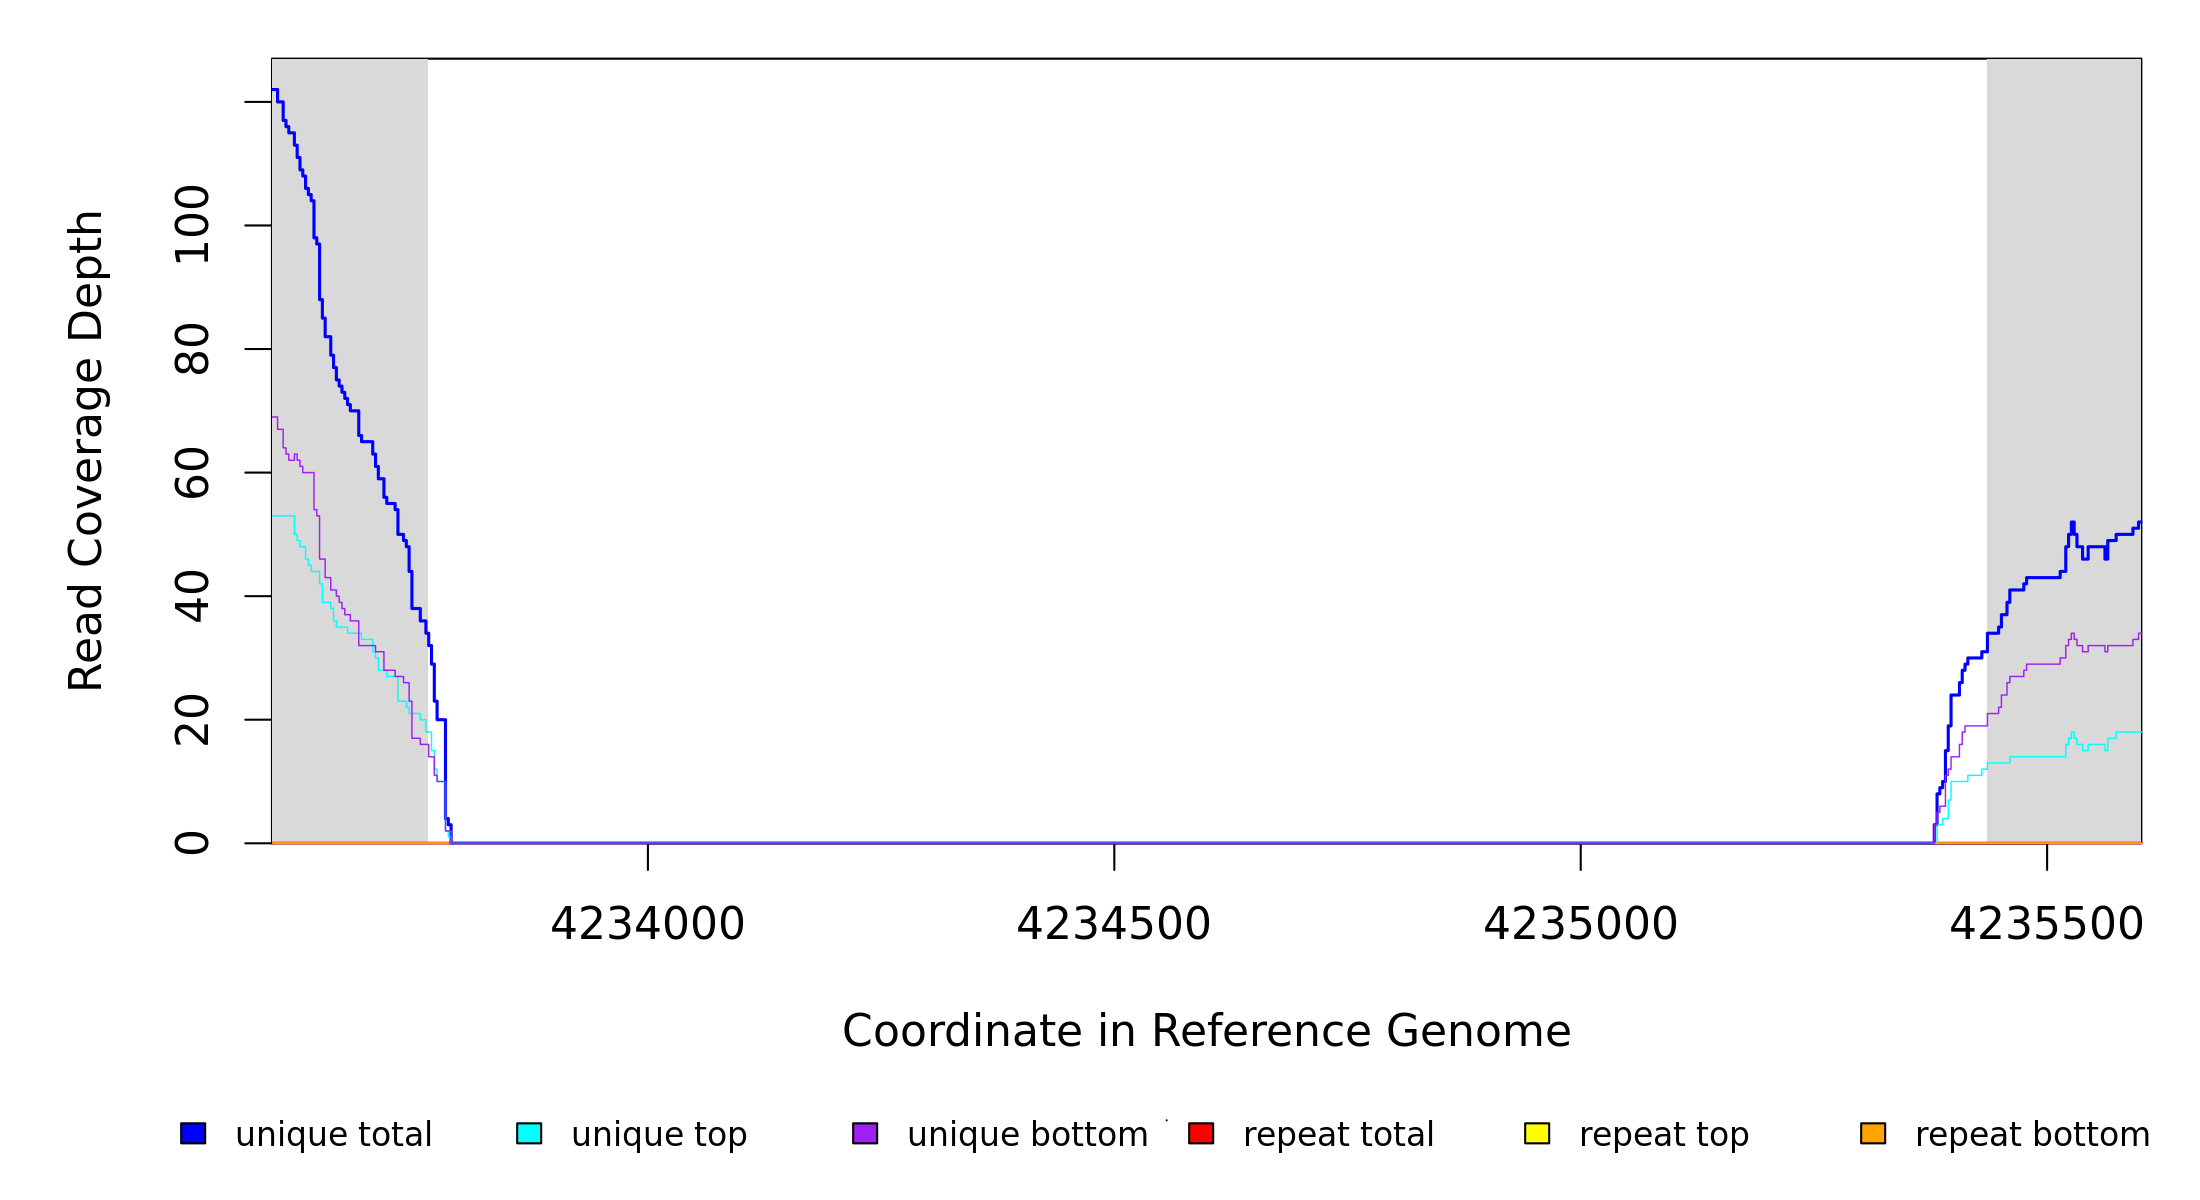Viewport: 2200px width, 1200px height.
Task: Click the 100 y-axis tick label
Action: coord(192,225)
